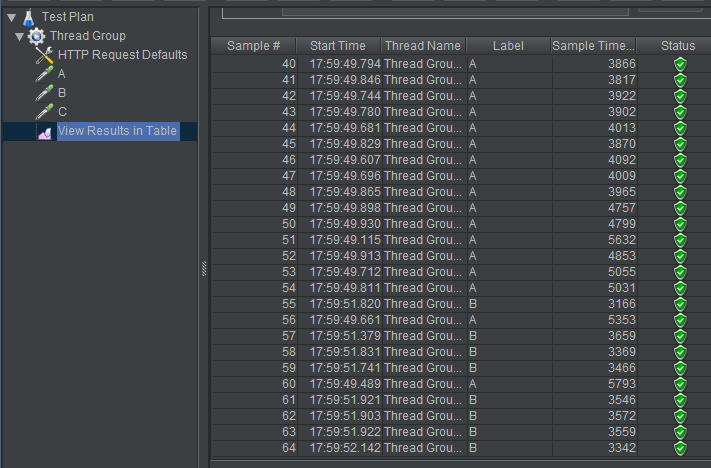Screen dimensions: 711x468
Task: Click the HTTP Request Defaults tools icon
Action: coord(44,55)
